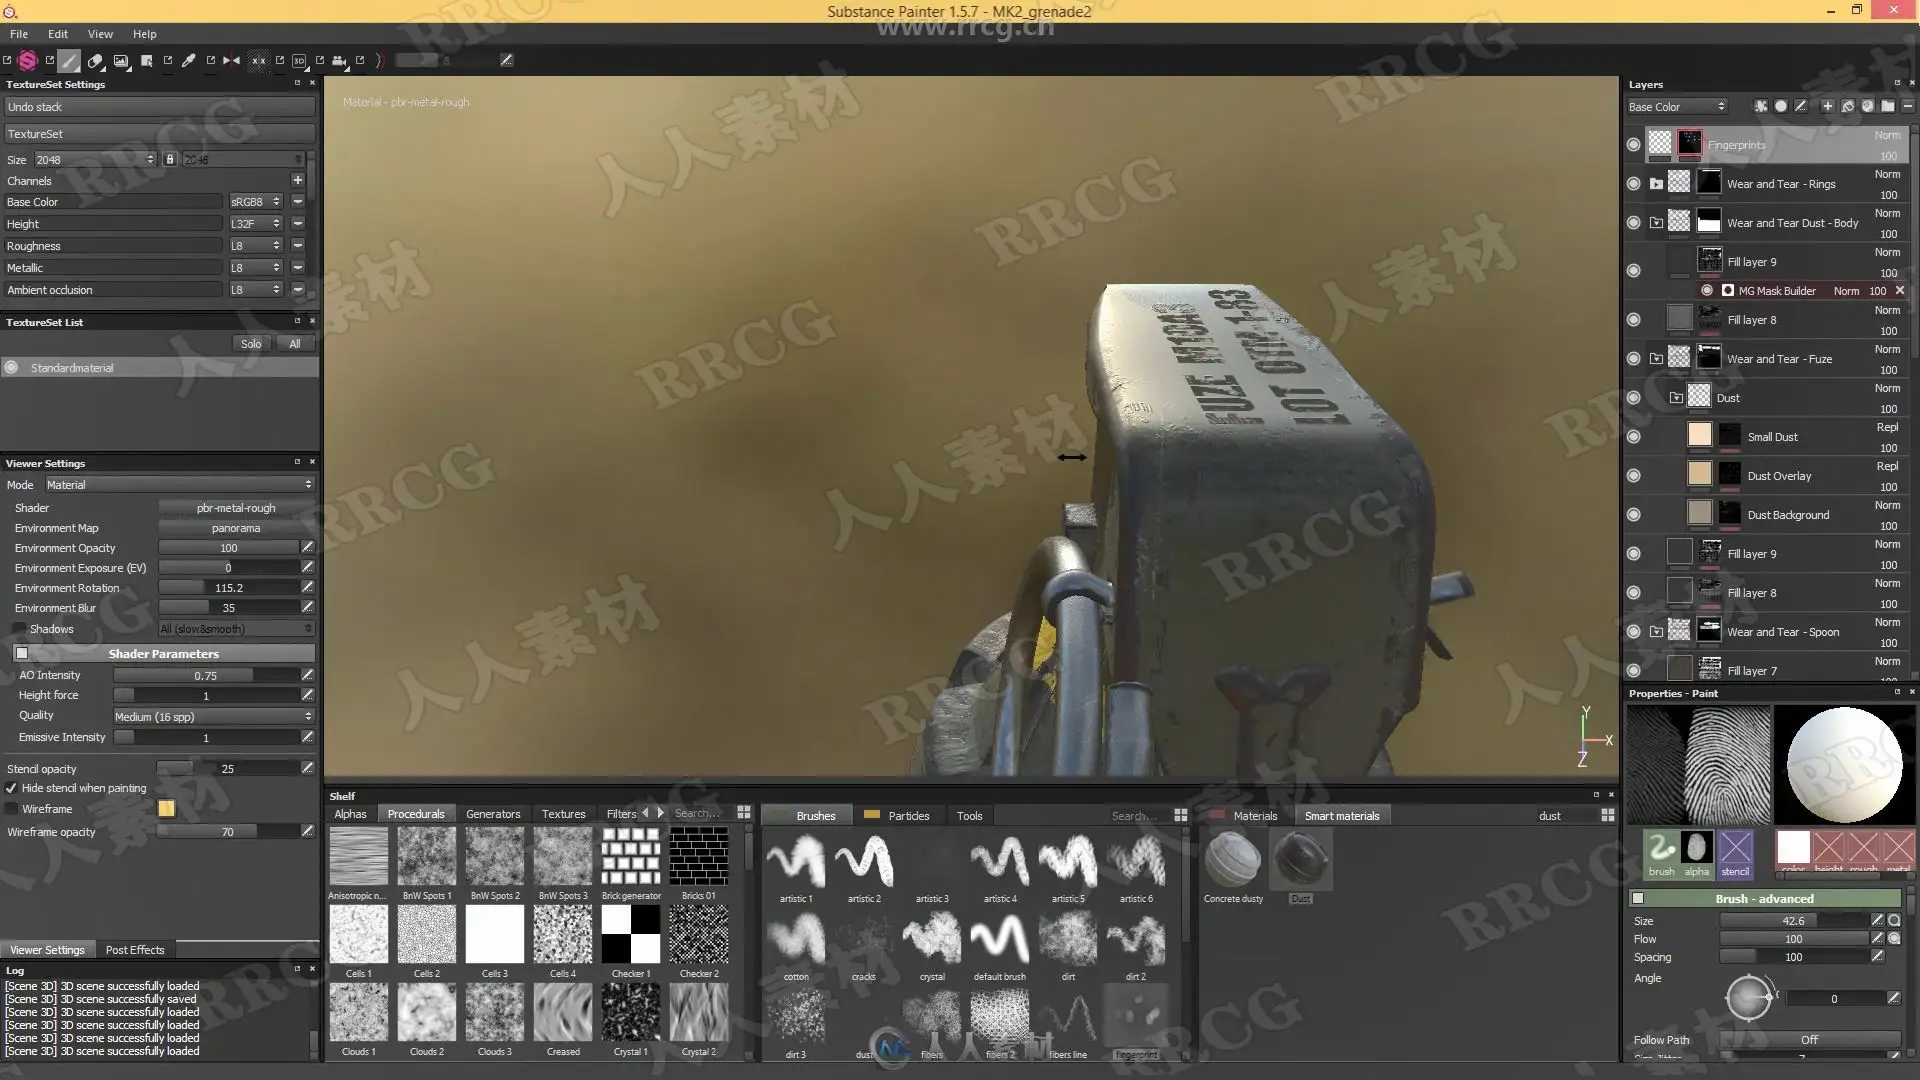Select the Concrete dusty smart material thumbnail

1233,860
